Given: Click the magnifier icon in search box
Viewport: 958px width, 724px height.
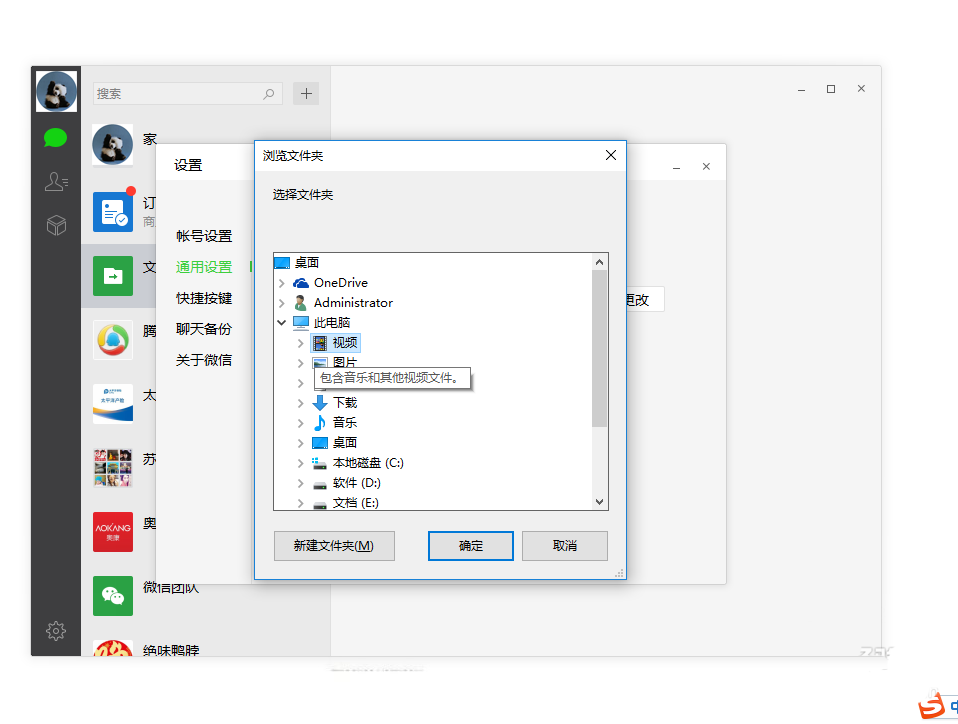Looking at the screenshot, I should (268, 92).
